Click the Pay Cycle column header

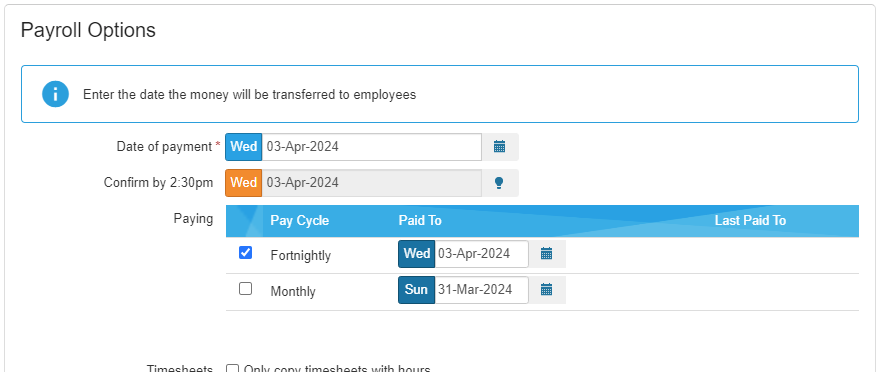(300, 220)
